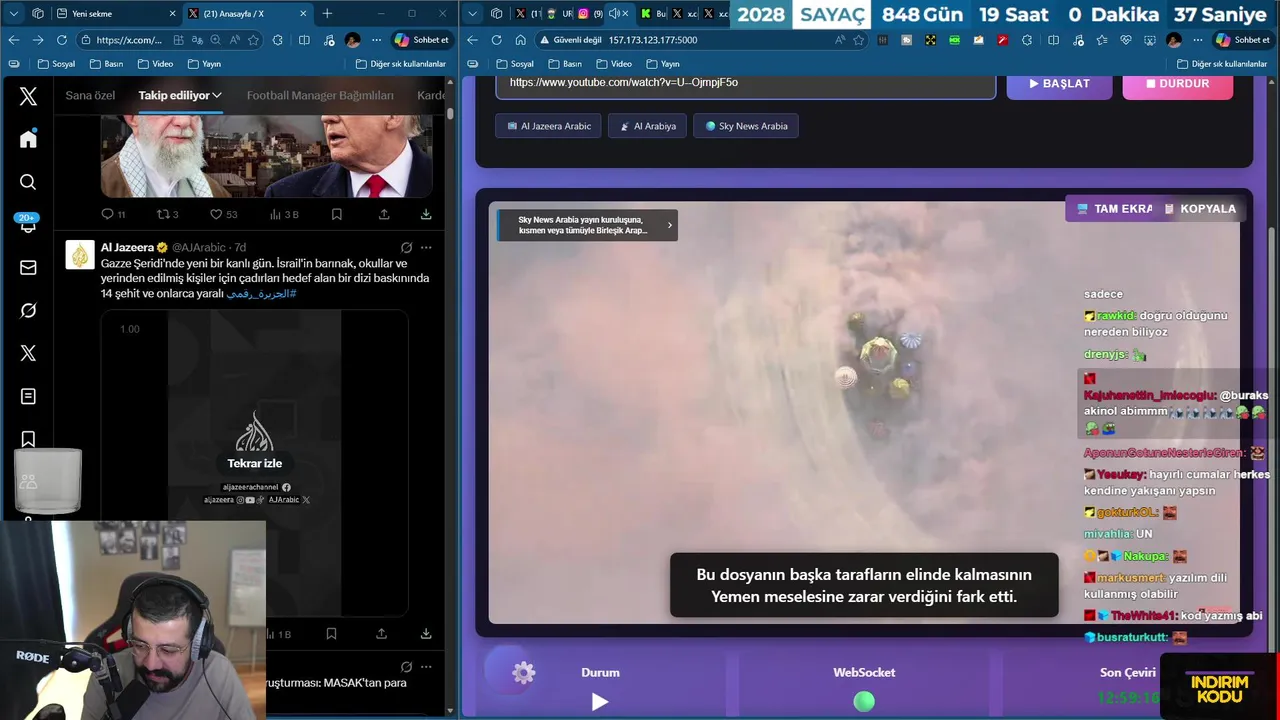Open Explore search in X sidebar
Image resolution: width=1280 pixels, height=720 pixels.
coord(28,182)
